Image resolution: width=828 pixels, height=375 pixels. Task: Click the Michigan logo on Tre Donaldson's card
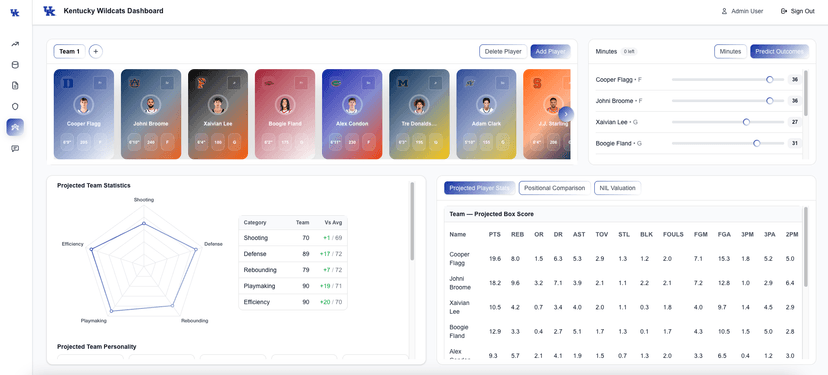[403, 83]
